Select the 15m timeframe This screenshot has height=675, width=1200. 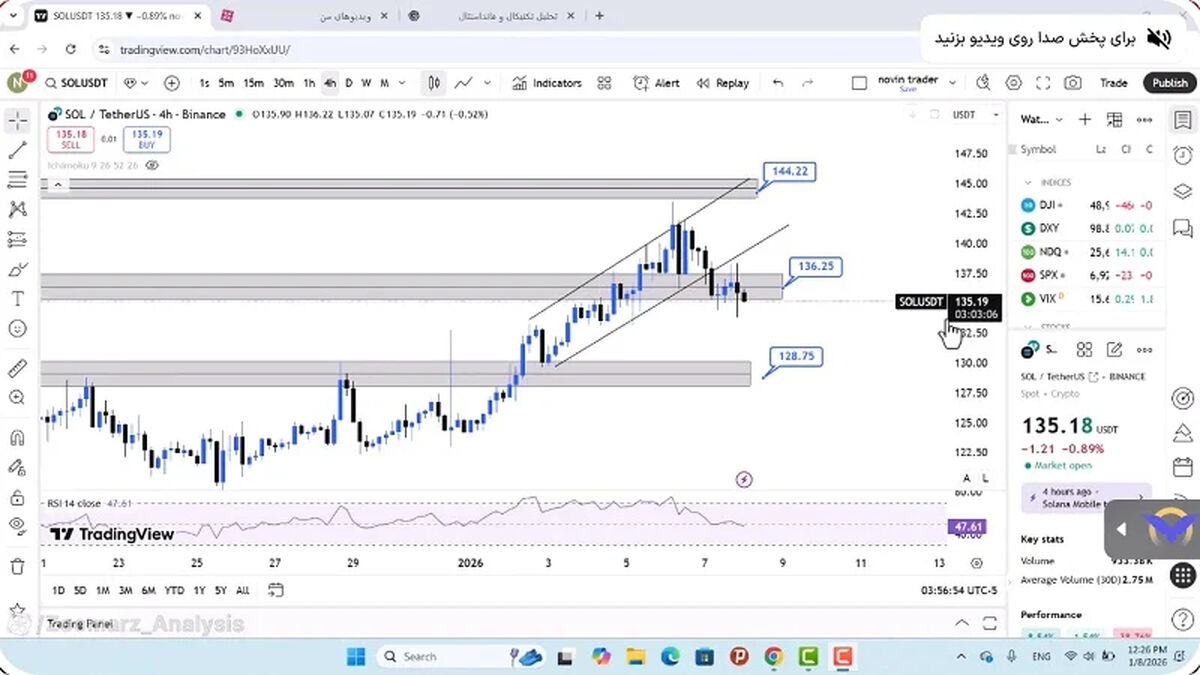(x=254, y=83)
